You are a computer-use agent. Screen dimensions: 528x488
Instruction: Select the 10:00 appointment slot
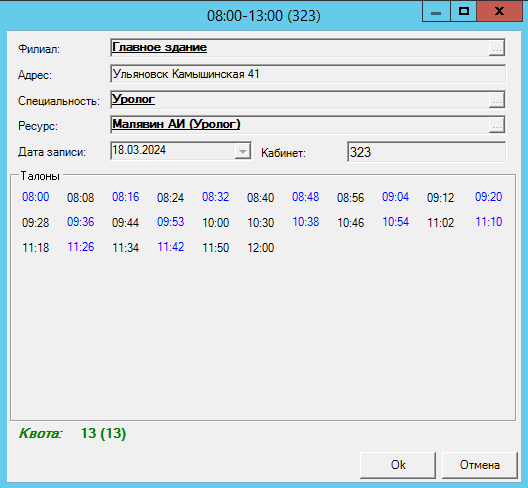pyautogui.click(x=216, y=223)
